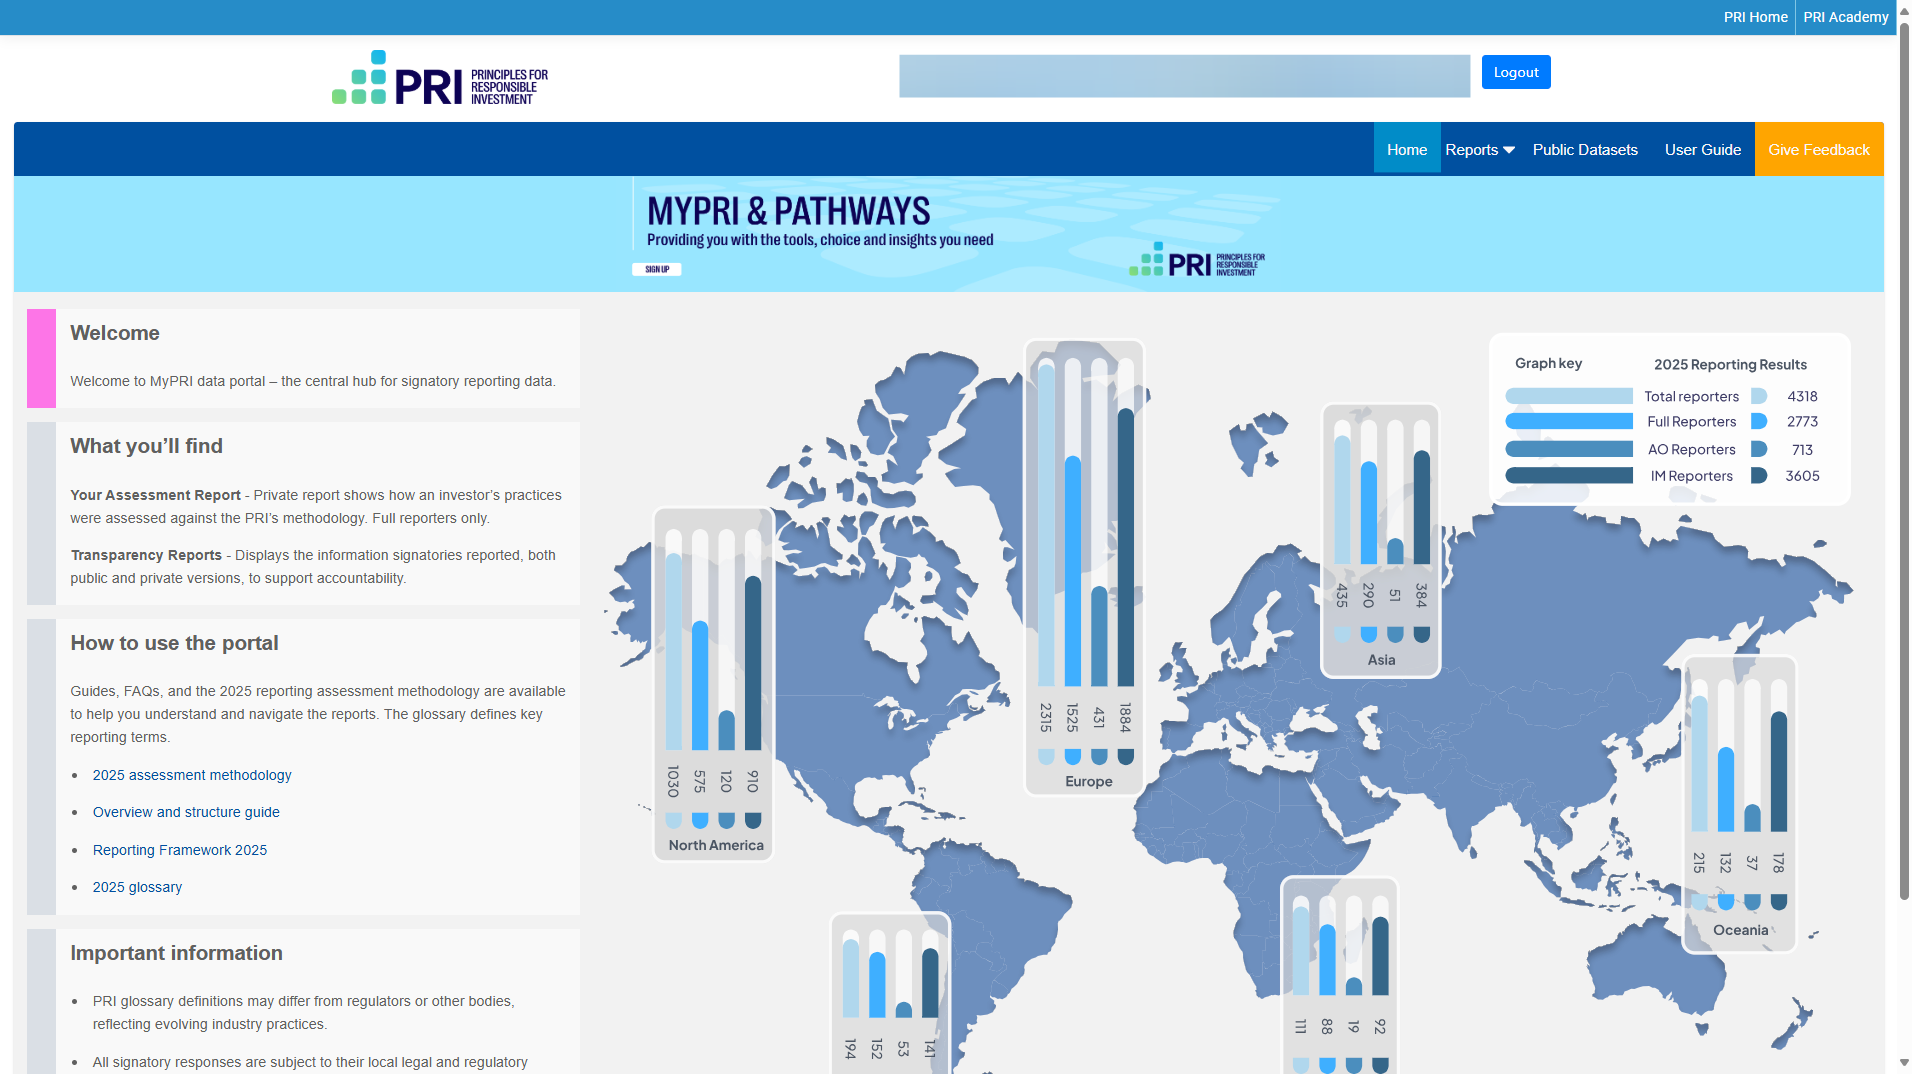The height and width of the screenshot is (1074, 1912).
Task: Click the Important information heading
Action: 177,953
